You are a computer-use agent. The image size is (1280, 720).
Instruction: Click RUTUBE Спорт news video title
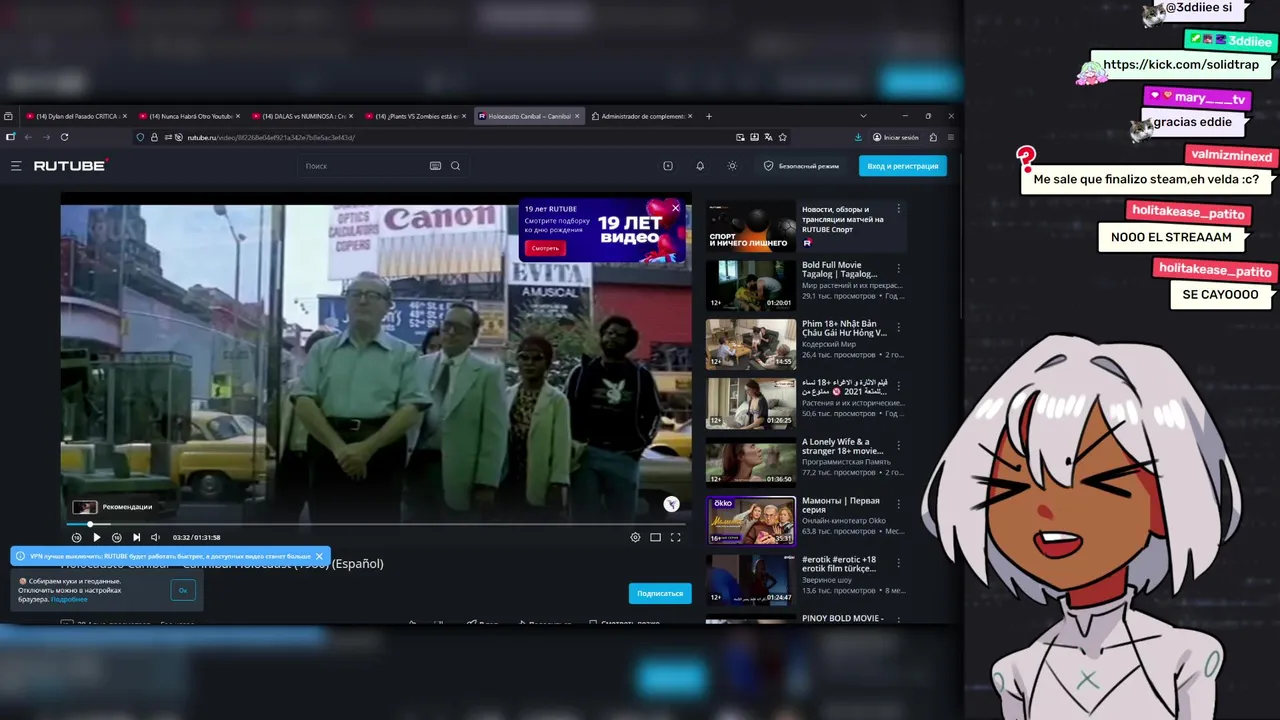pos(843,219)
